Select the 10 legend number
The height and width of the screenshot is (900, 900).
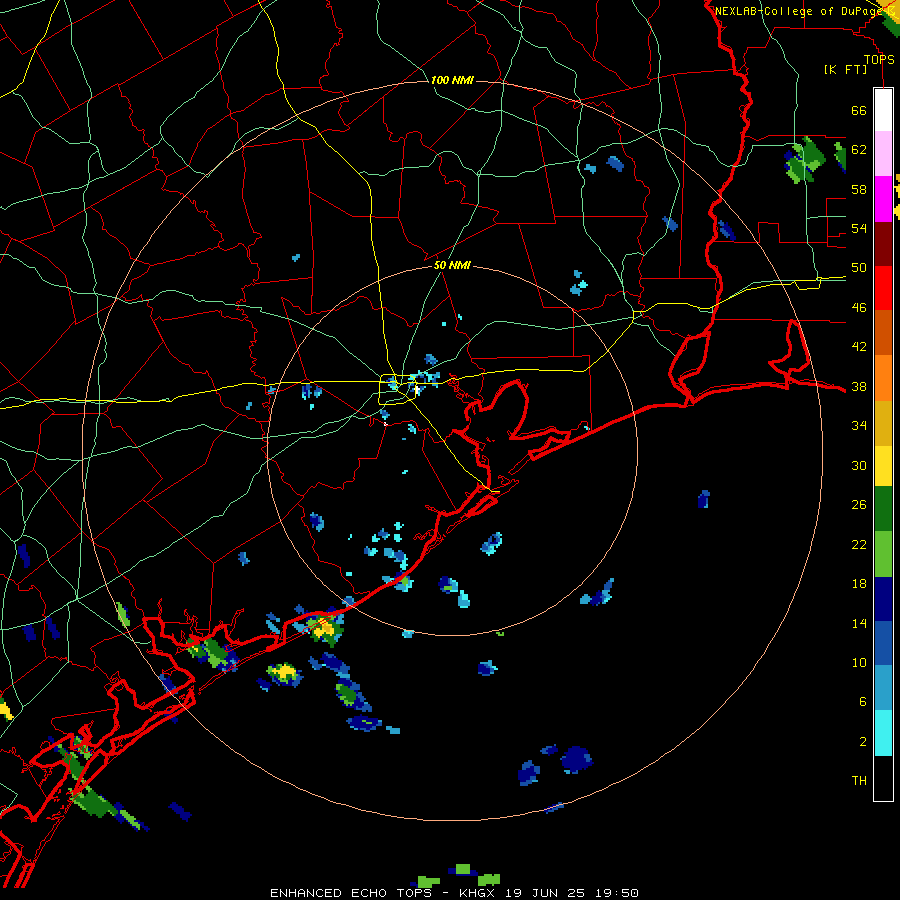pos(859,662)
